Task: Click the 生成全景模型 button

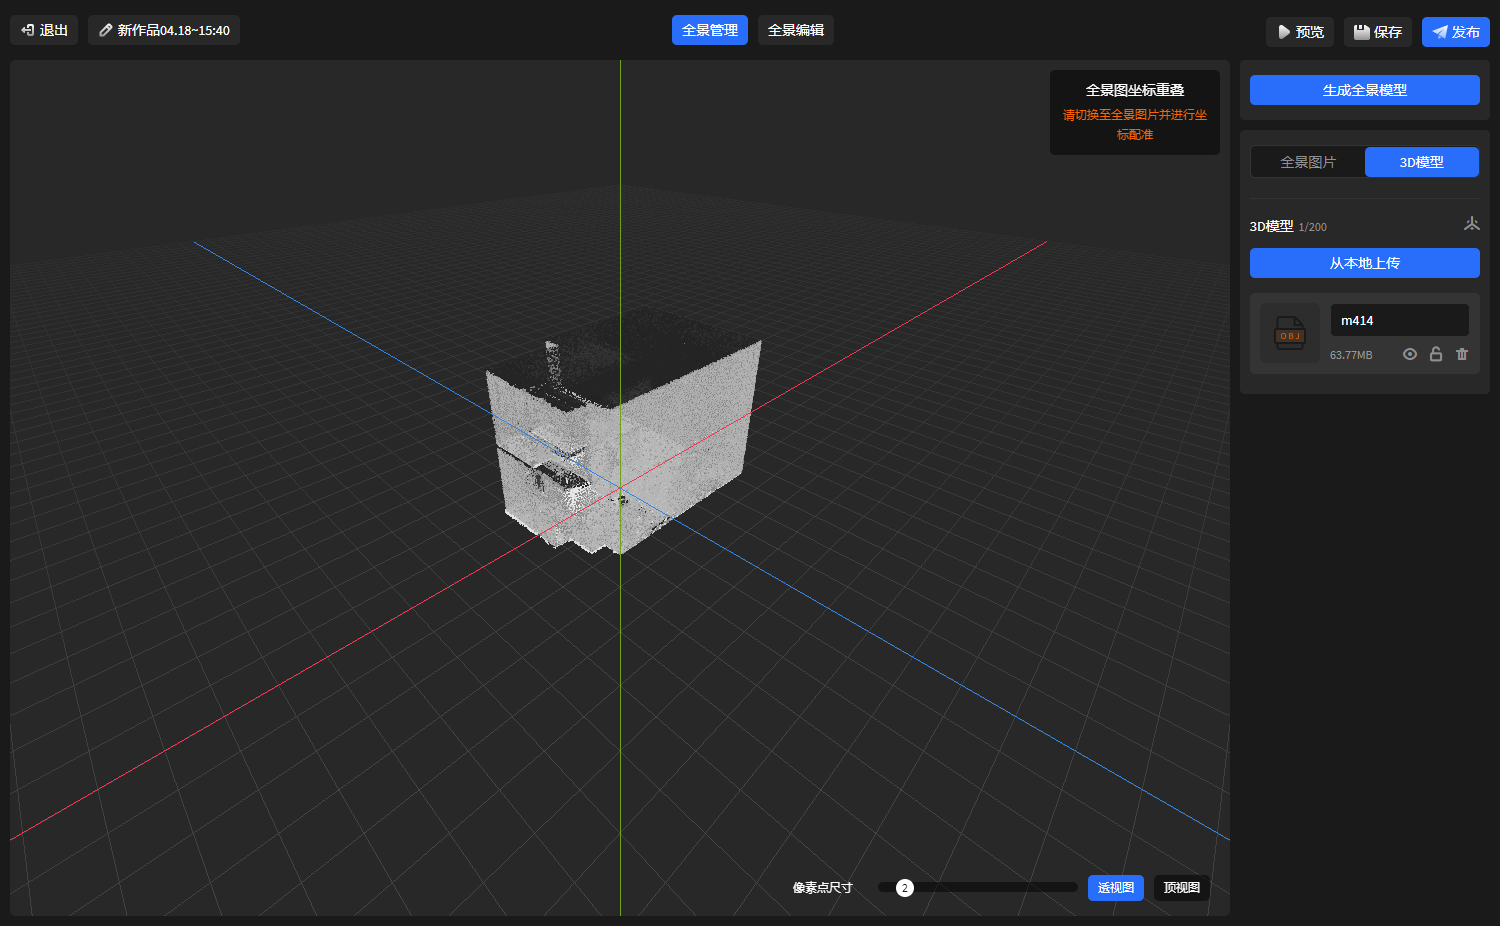Action: [1364, 90]
